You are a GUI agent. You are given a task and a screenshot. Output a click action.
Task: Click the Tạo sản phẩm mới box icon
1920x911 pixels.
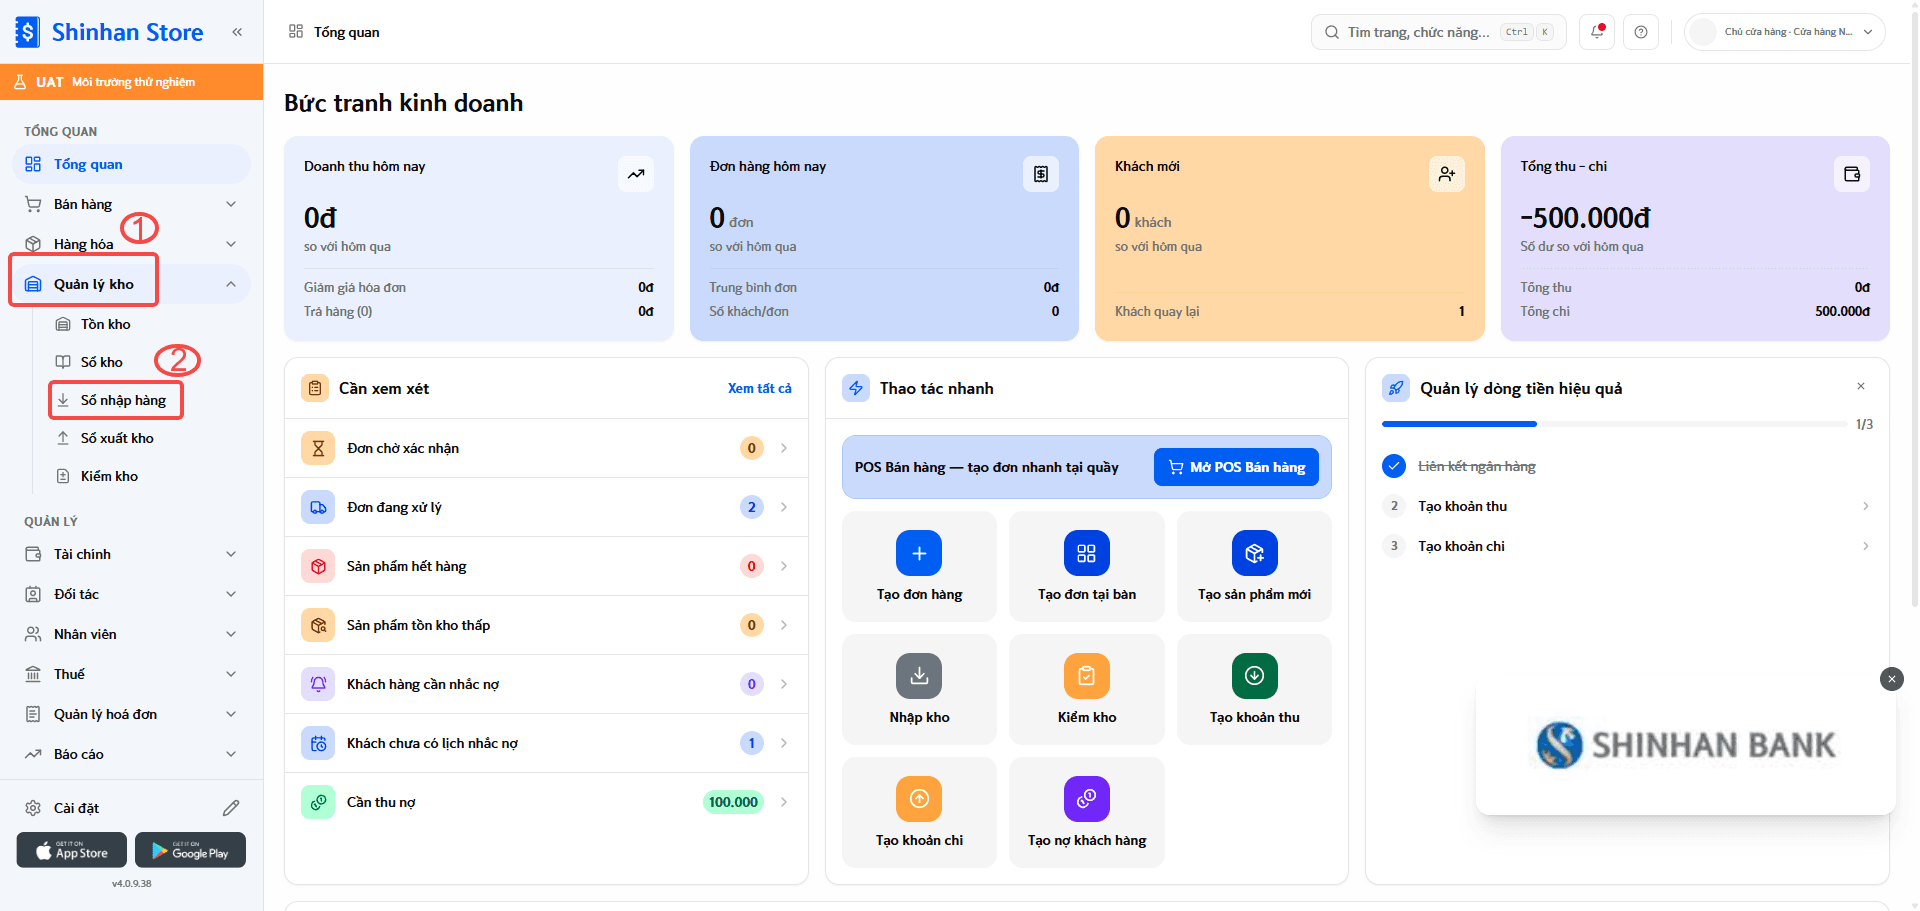tap(1255, 553)
